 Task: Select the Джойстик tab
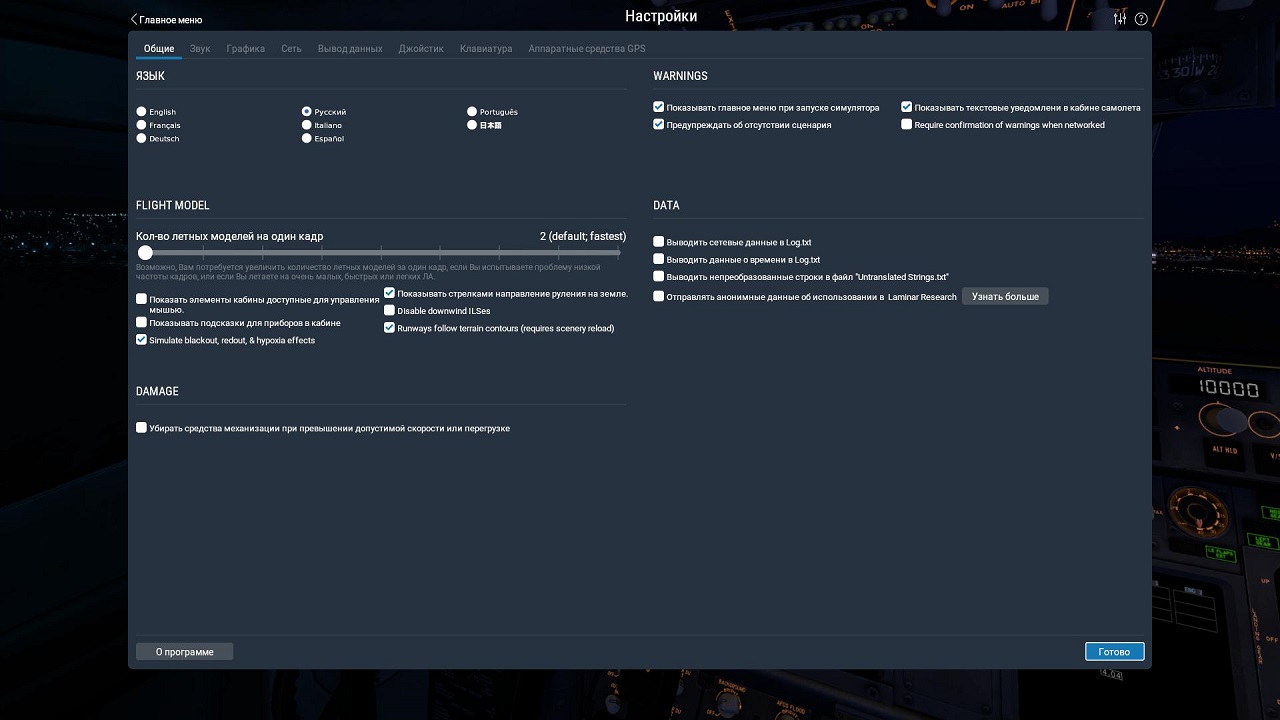(421, 48)
